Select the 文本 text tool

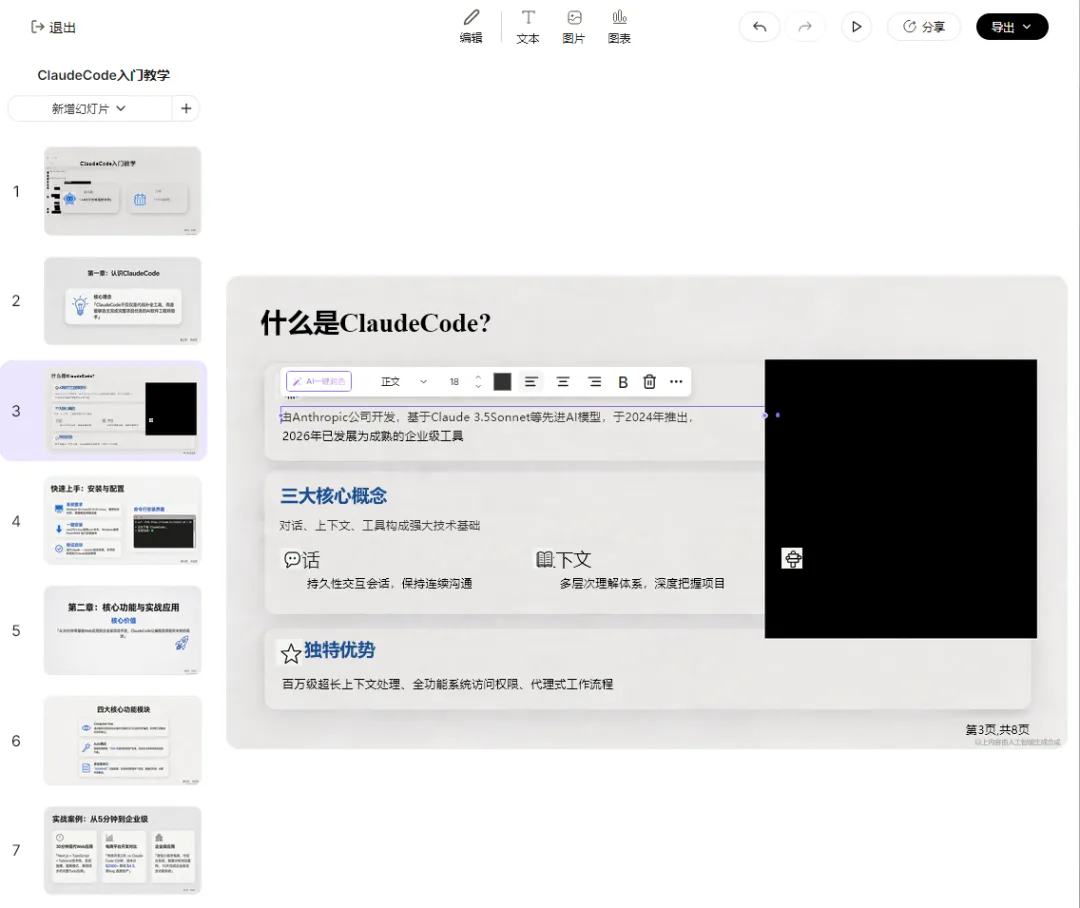528,27
